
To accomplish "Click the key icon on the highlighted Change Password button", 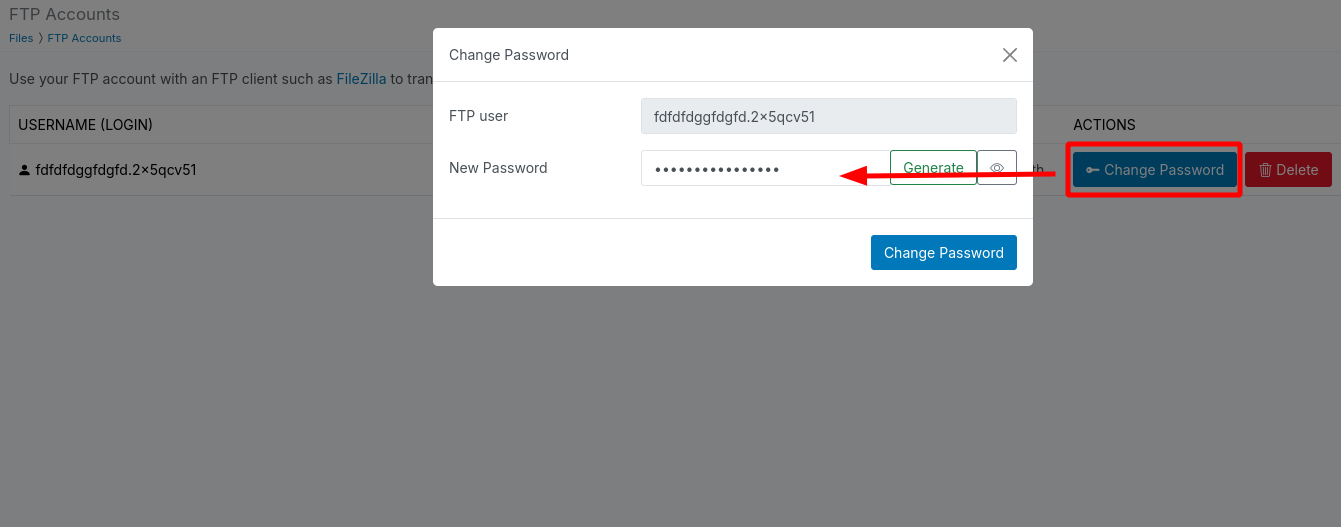I will [x=1093, y=170].
